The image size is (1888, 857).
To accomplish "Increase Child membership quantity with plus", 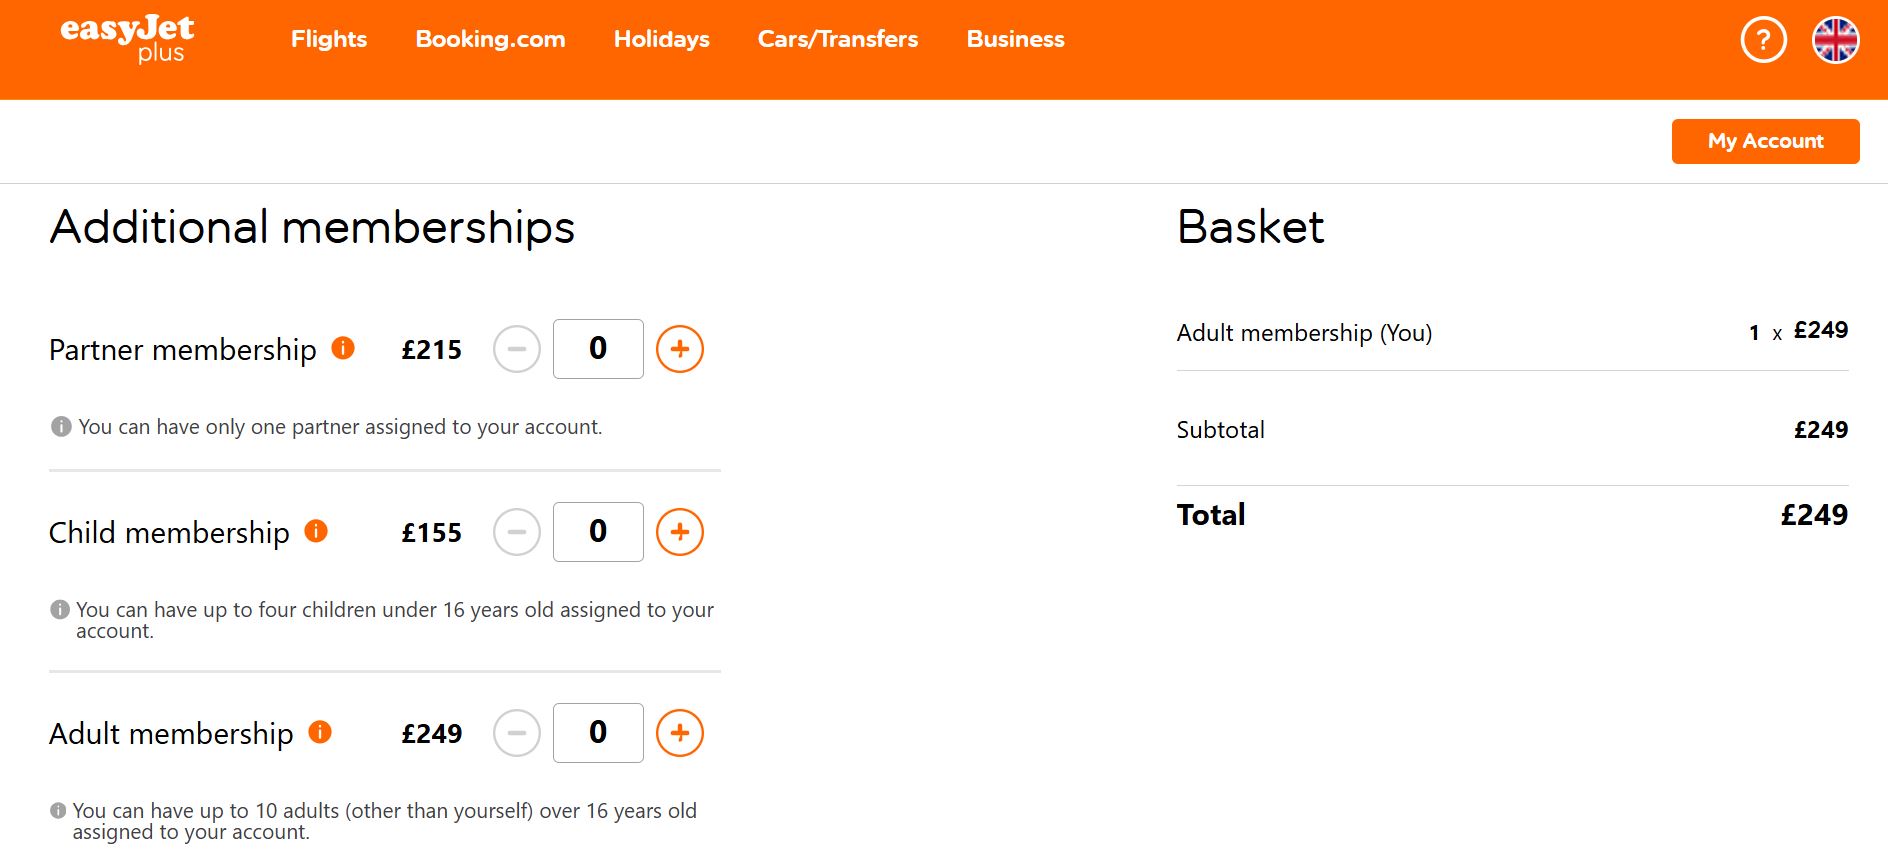I will tap(680, 532).
